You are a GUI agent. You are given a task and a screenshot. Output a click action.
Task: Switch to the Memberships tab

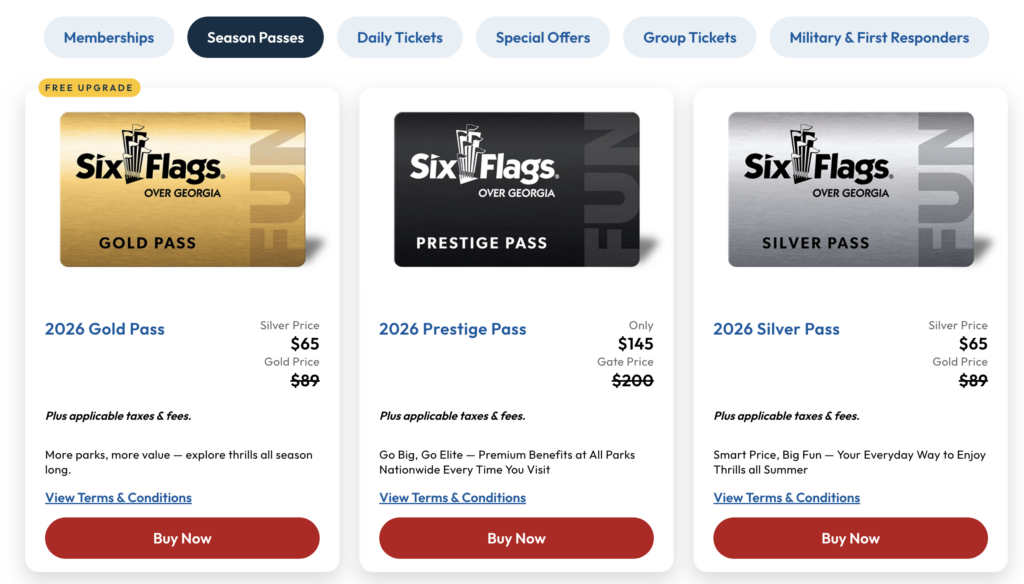click(x=108, y=37)
